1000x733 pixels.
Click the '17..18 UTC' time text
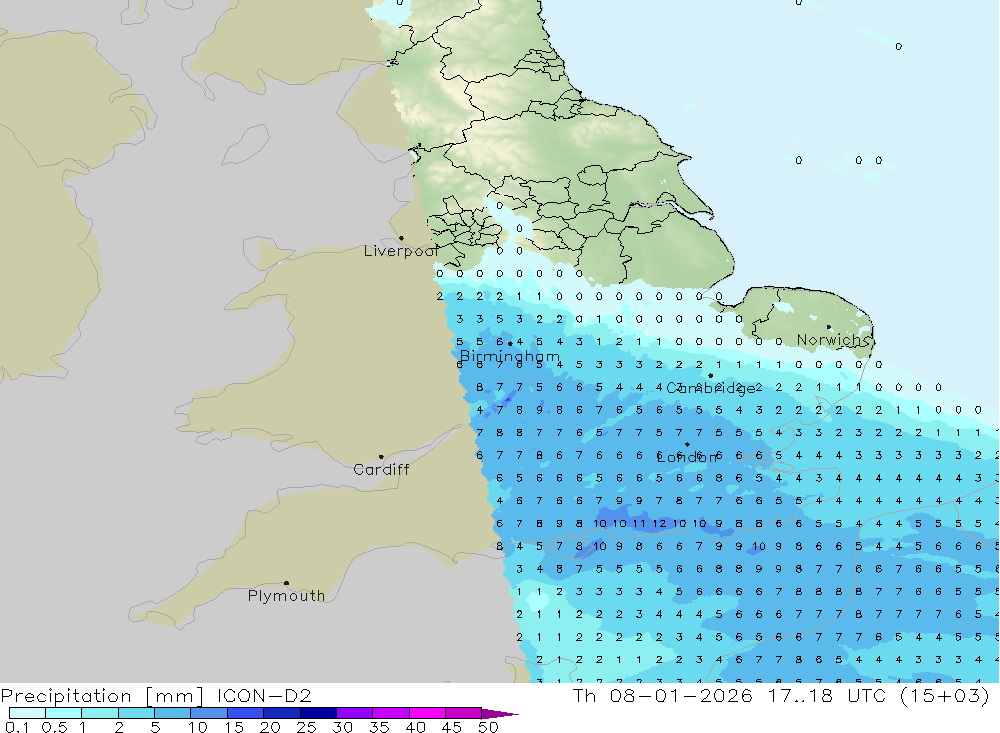click(x=829, y=695)
